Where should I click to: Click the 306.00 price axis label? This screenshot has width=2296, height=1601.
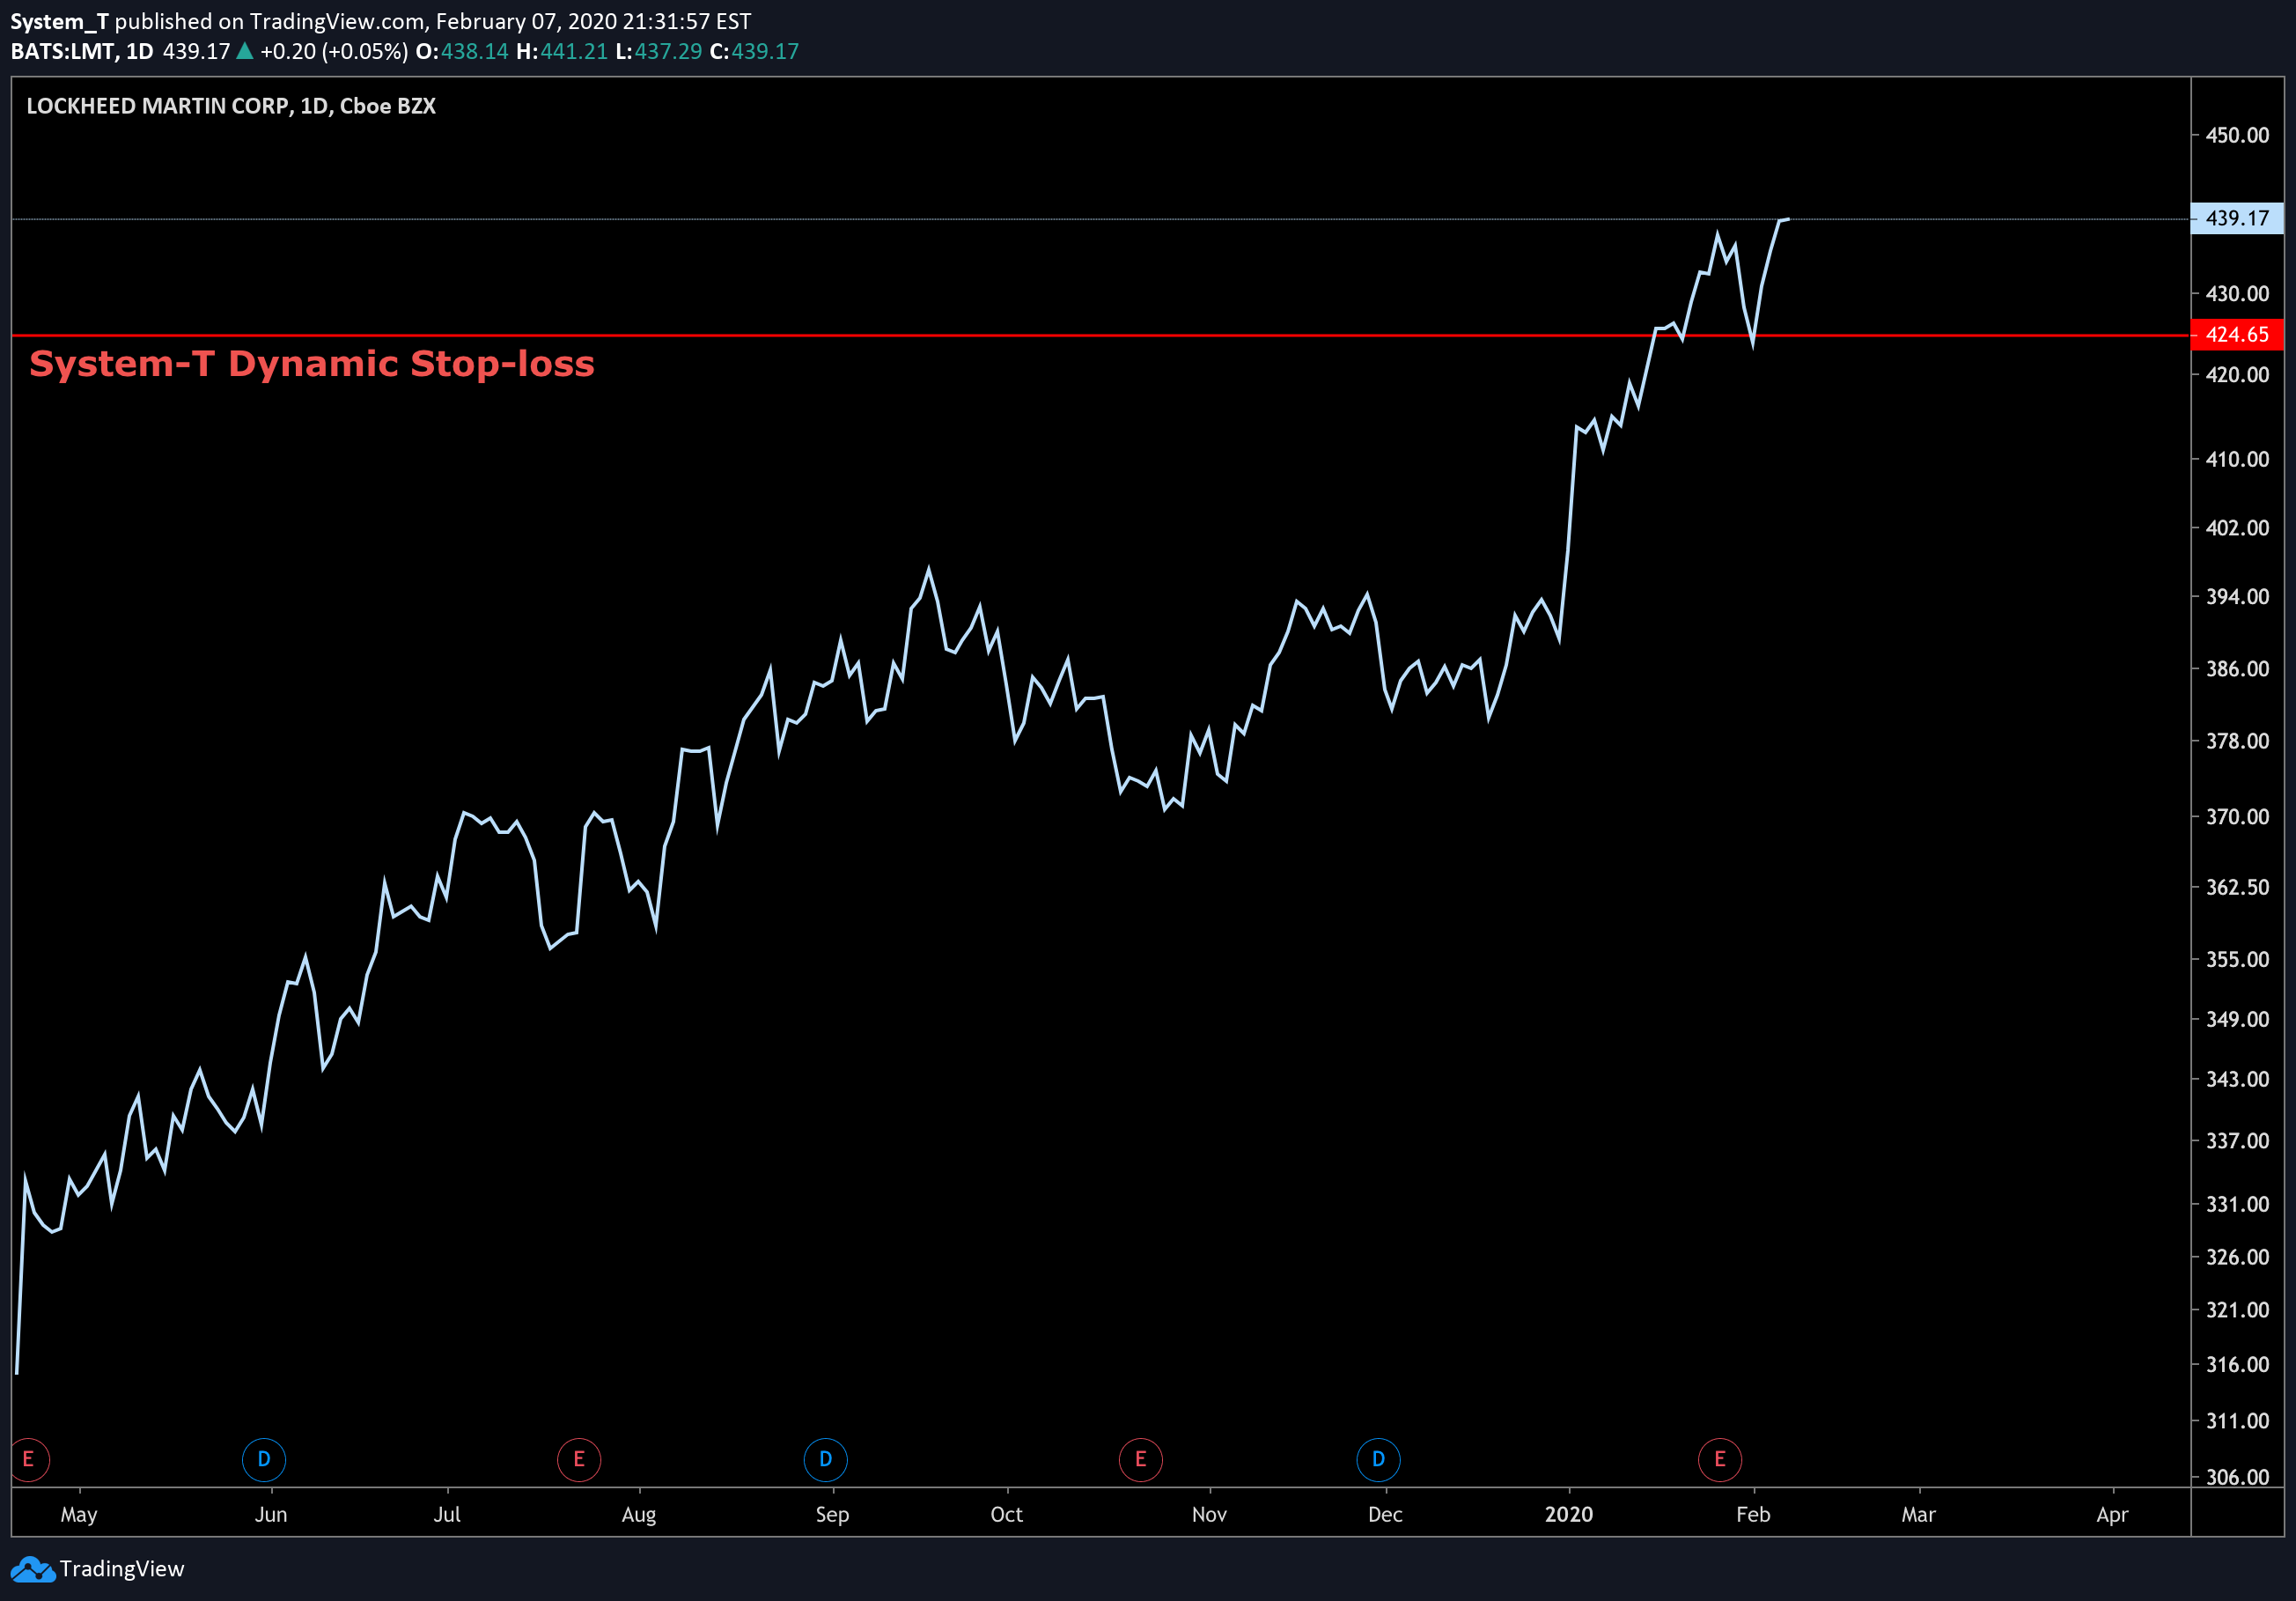[x=2238, y=1477]
